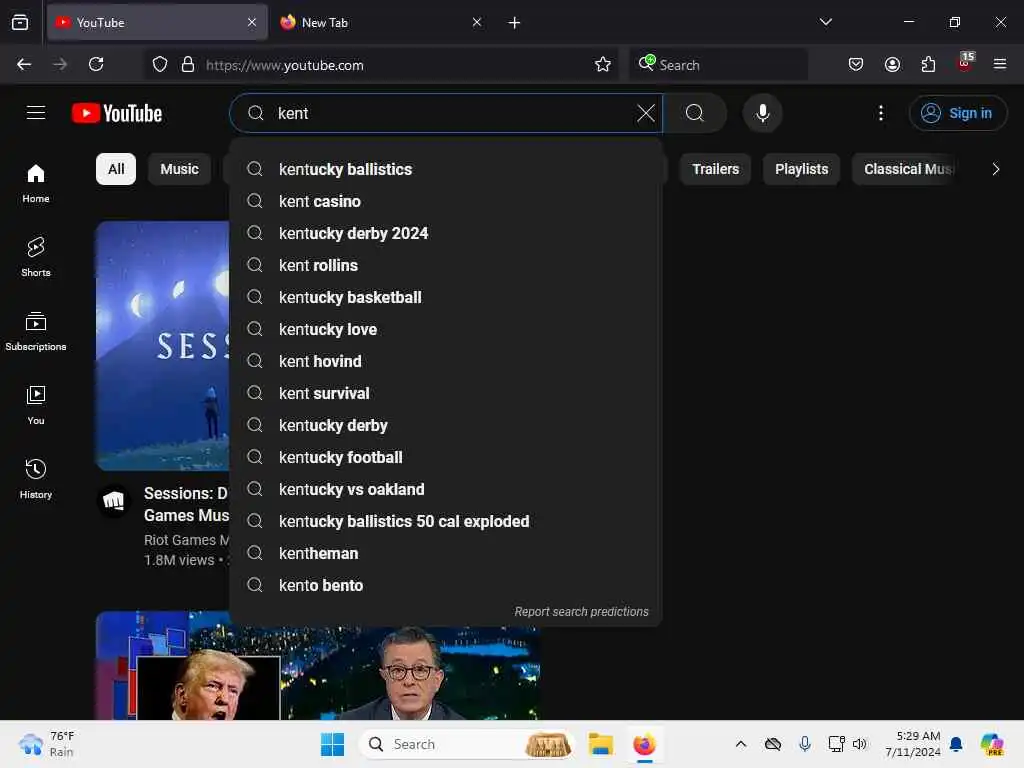Bookmark this page with the star
The height and width of the screenshot is (768, 1024).
tap(602, 64)
